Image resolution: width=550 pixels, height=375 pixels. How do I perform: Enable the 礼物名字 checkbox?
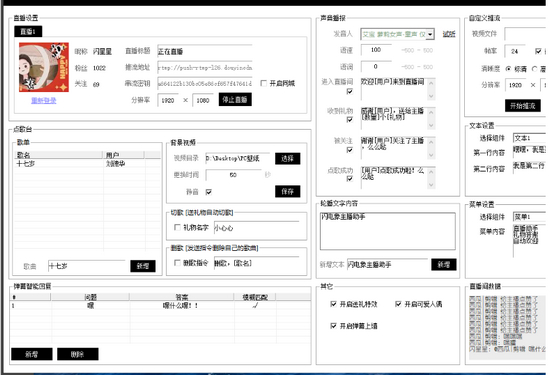(x=177, y=227)
